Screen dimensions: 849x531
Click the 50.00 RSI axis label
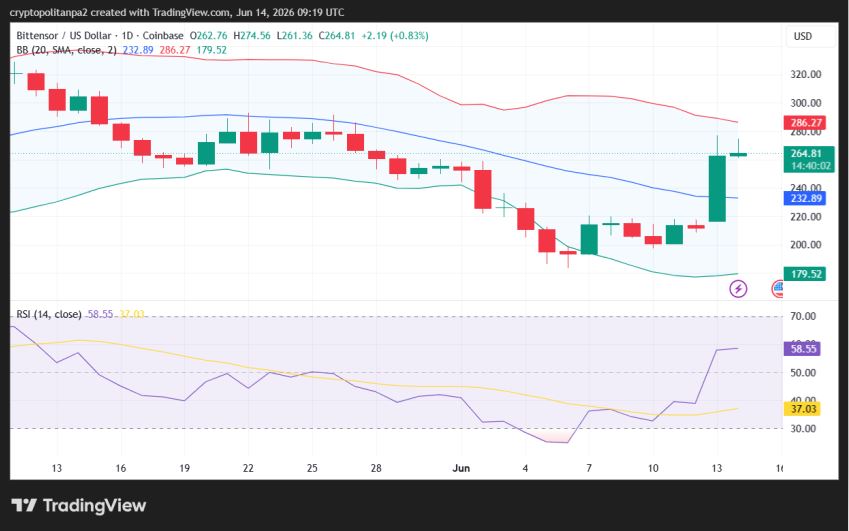pos(803,372)
